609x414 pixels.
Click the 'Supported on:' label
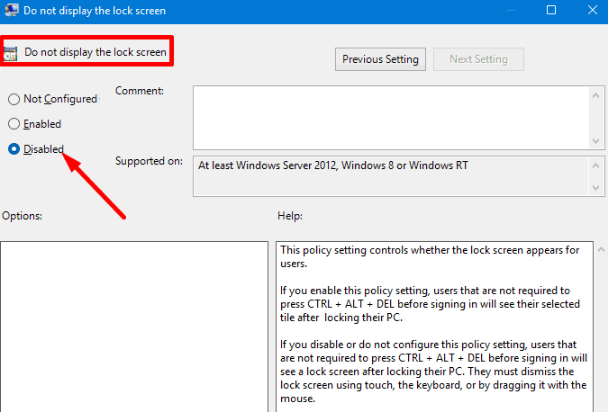tap(149, 161)
